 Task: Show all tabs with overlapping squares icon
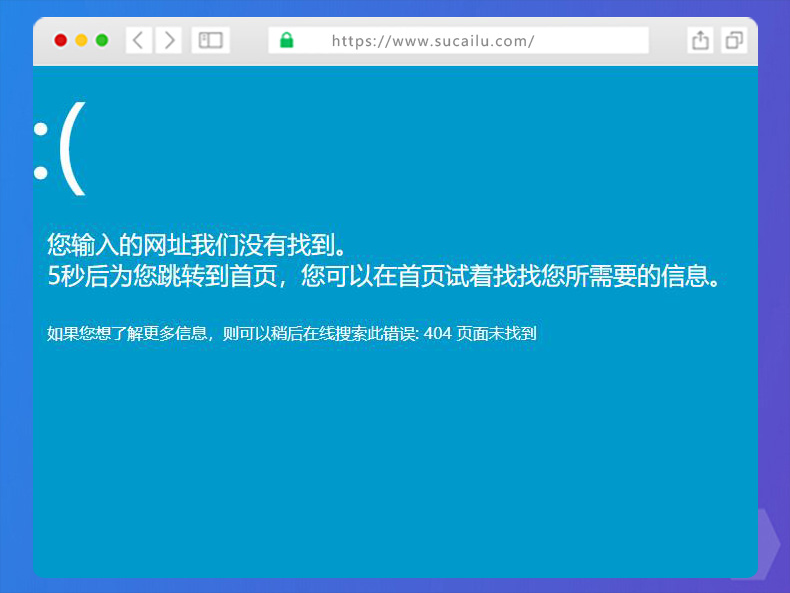tap(734, 40)
